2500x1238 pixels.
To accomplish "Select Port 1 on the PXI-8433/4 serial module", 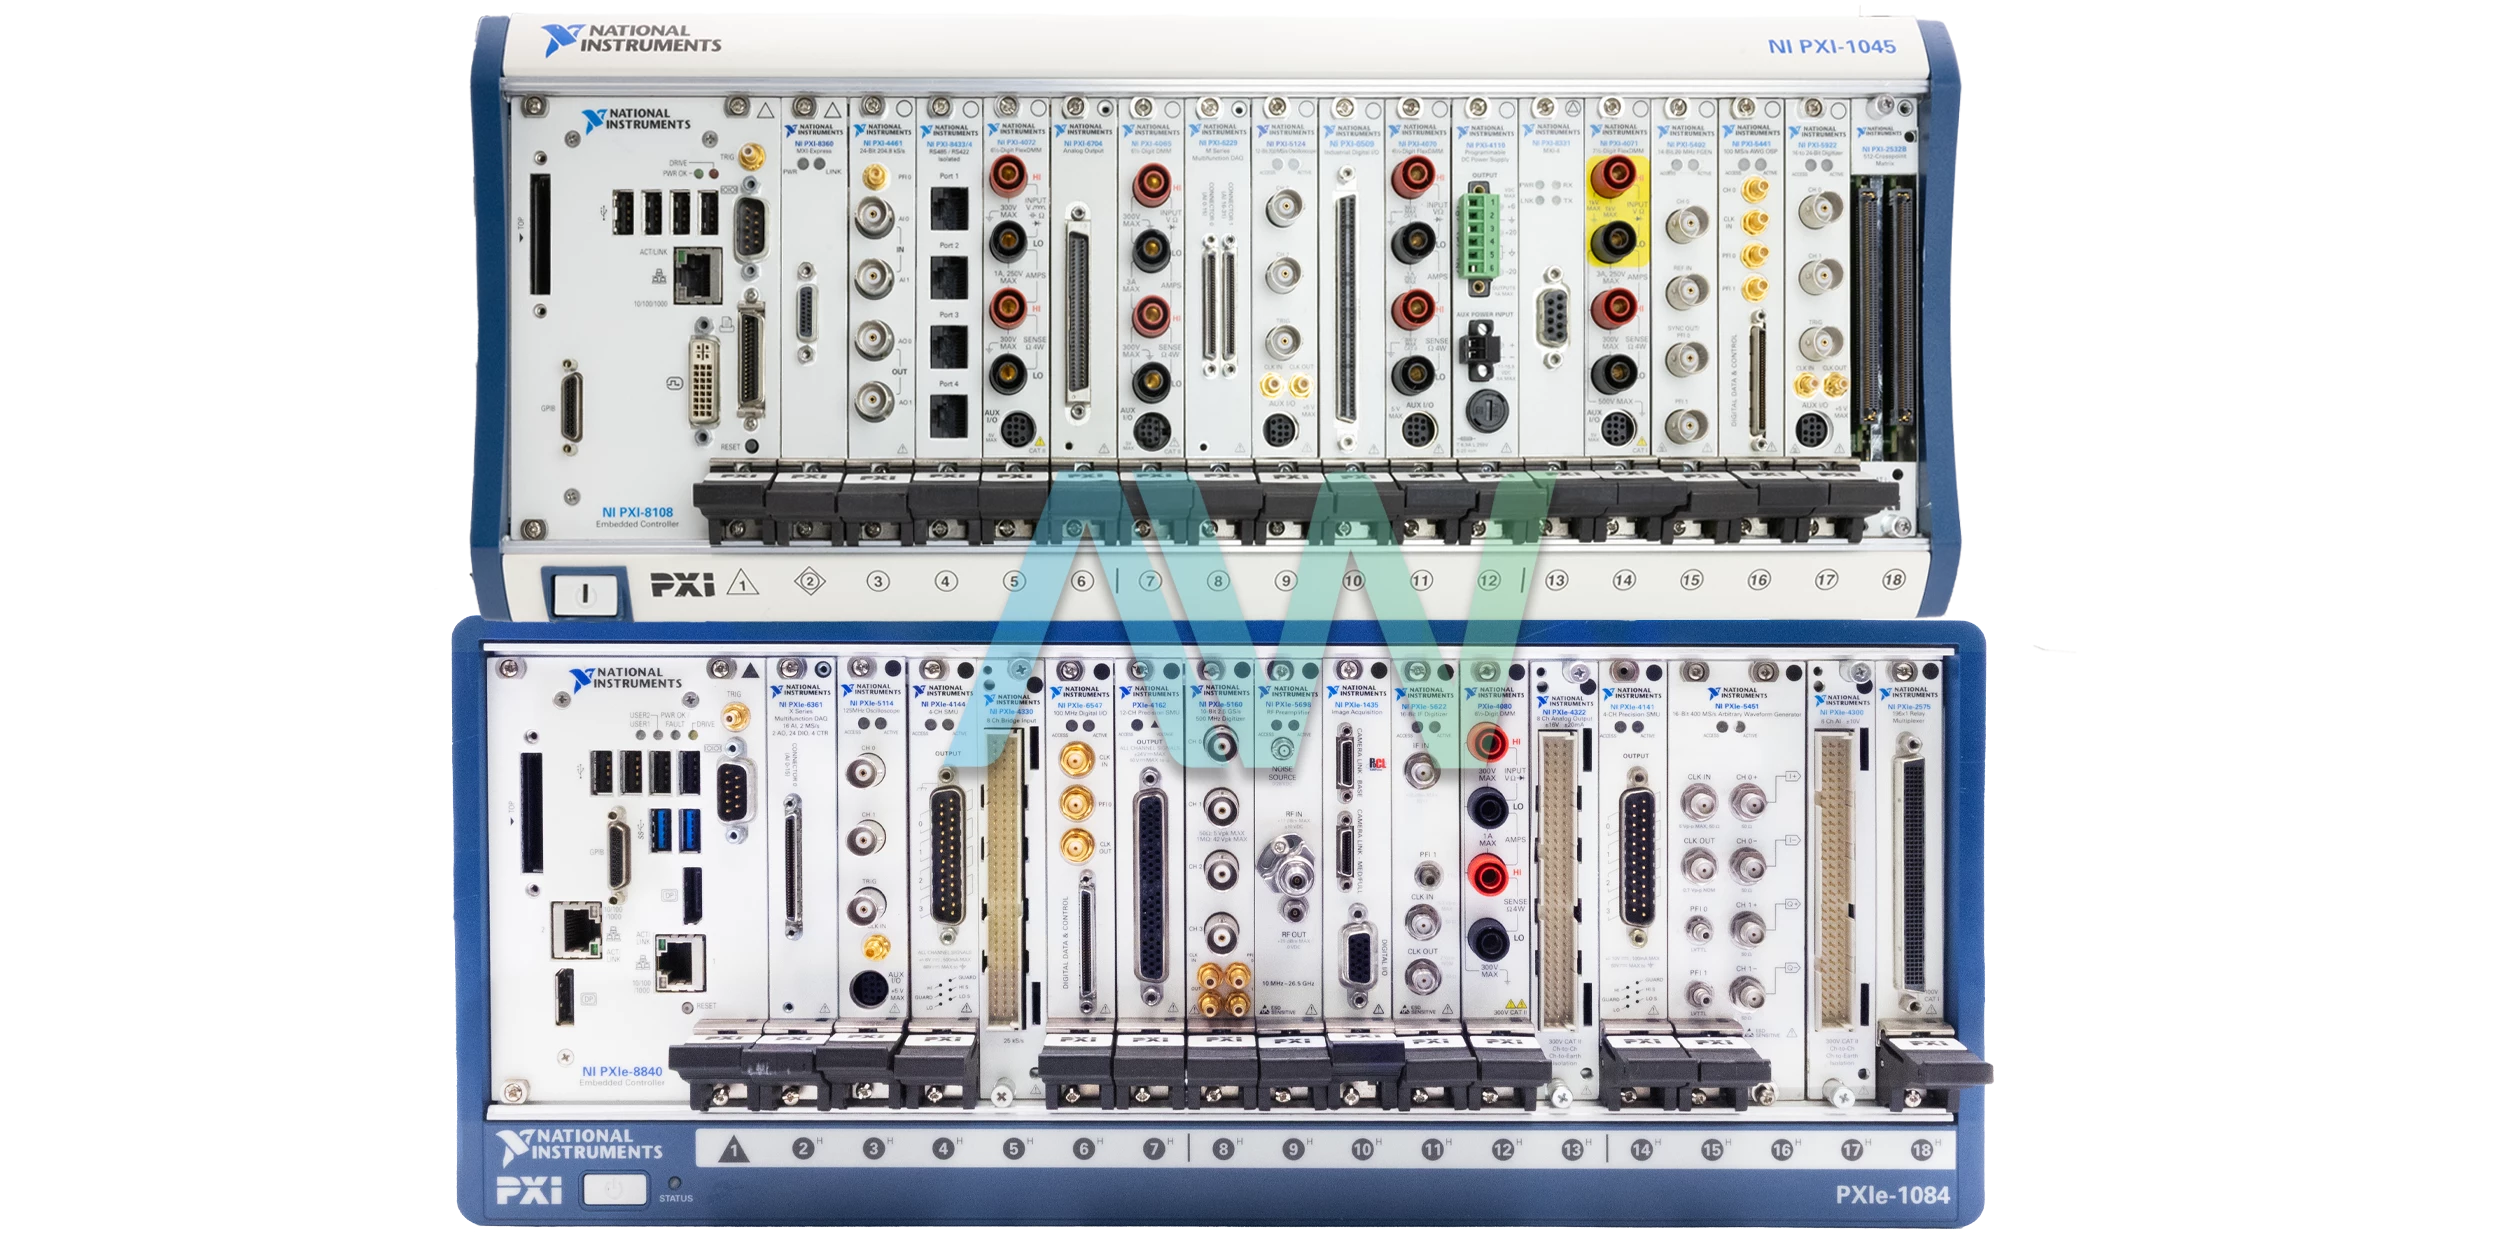I will (949, 207).
